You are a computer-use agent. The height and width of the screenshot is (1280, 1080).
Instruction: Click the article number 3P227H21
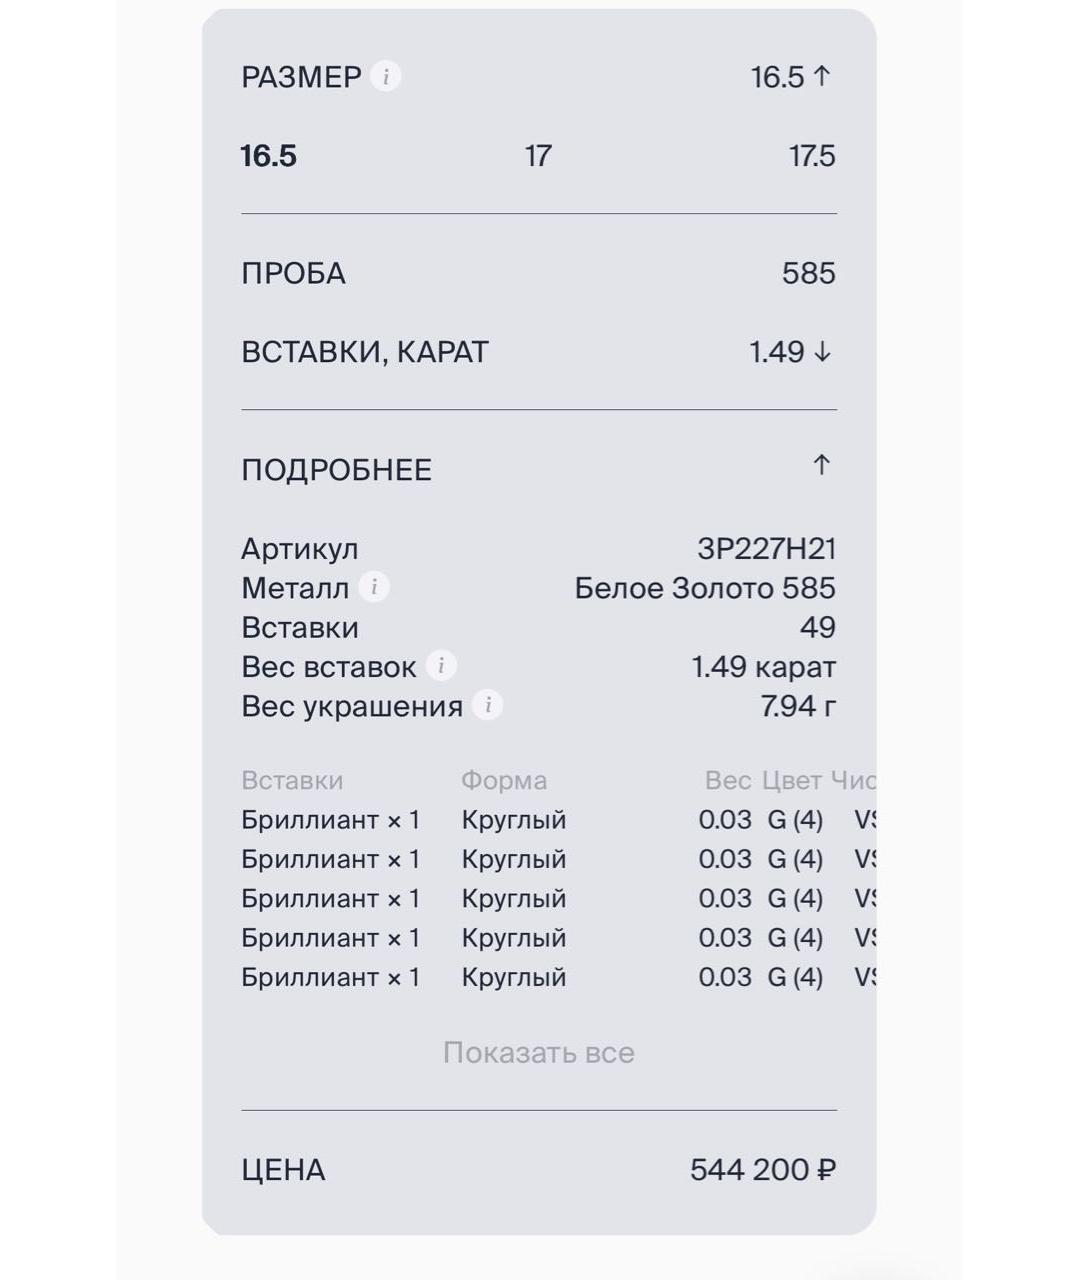766,549
